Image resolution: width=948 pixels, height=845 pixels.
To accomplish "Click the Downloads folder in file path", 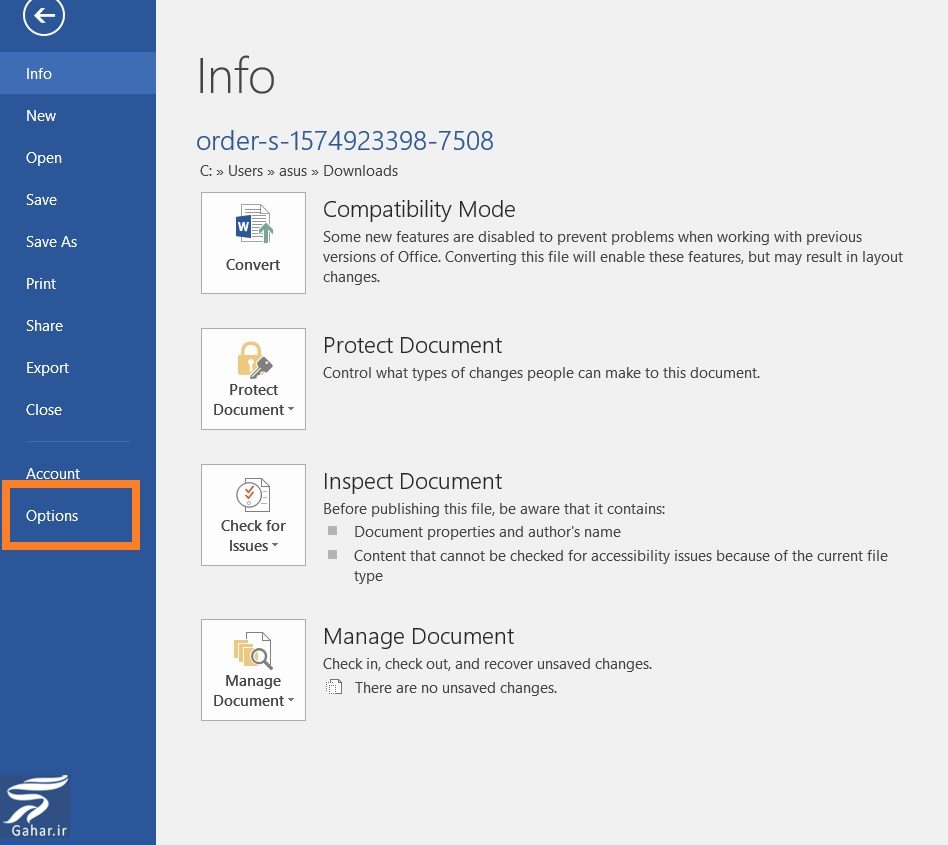I will pos(360,171).
